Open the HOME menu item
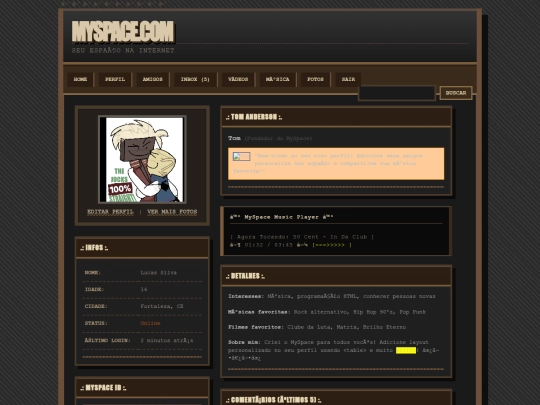The image size is (540, 405). click(x=80, y=80)
